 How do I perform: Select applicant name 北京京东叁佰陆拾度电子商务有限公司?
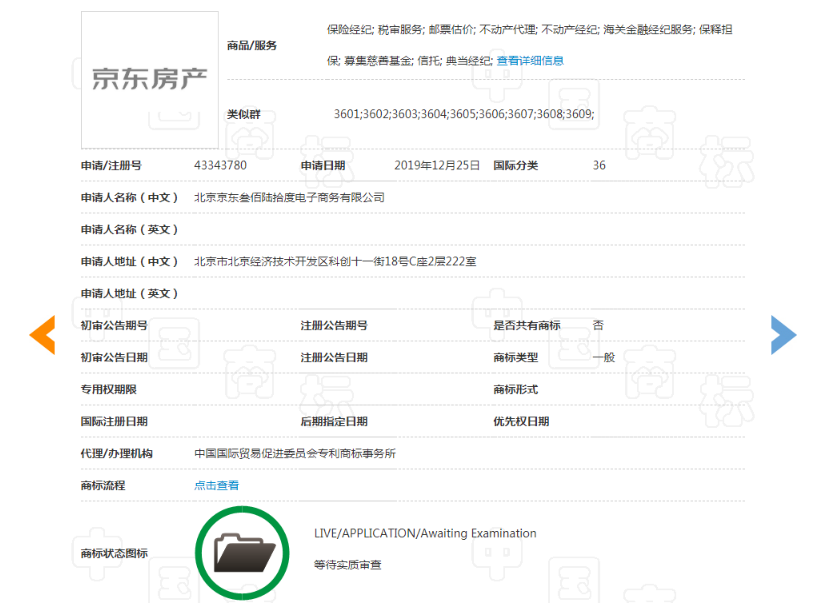[x=289, y=197]
